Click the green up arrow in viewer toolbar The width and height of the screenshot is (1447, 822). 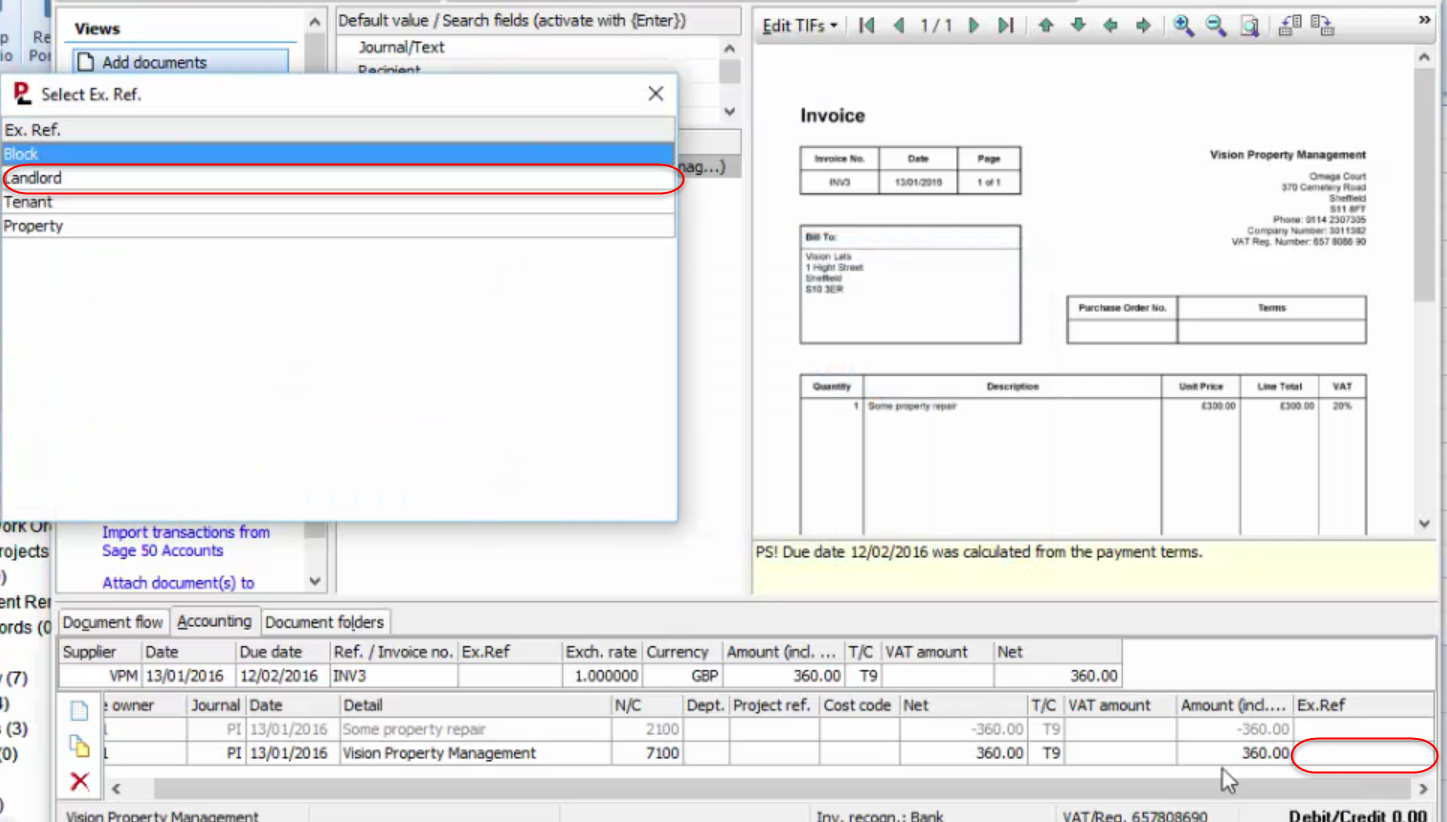(x=1046, y=25)
